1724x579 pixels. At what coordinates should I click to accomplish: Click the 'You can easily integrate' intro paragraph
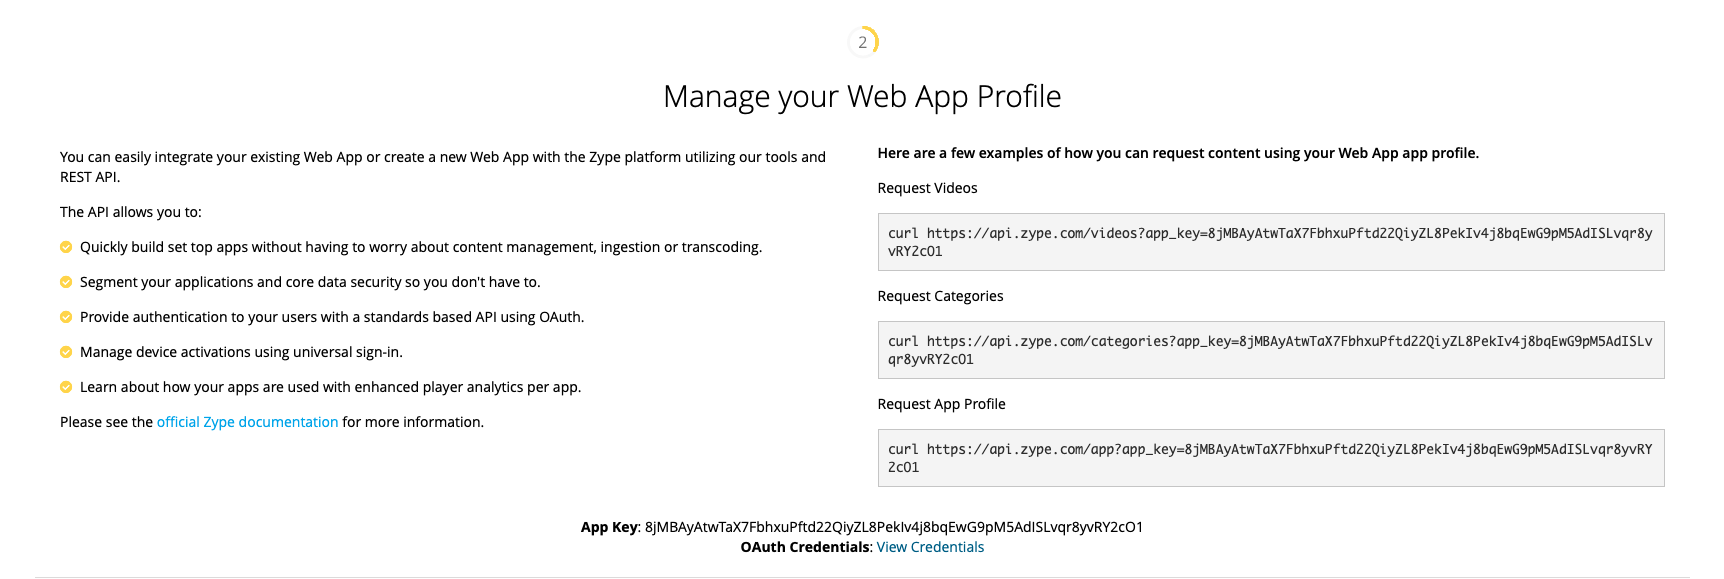click(x=443, y=167)
